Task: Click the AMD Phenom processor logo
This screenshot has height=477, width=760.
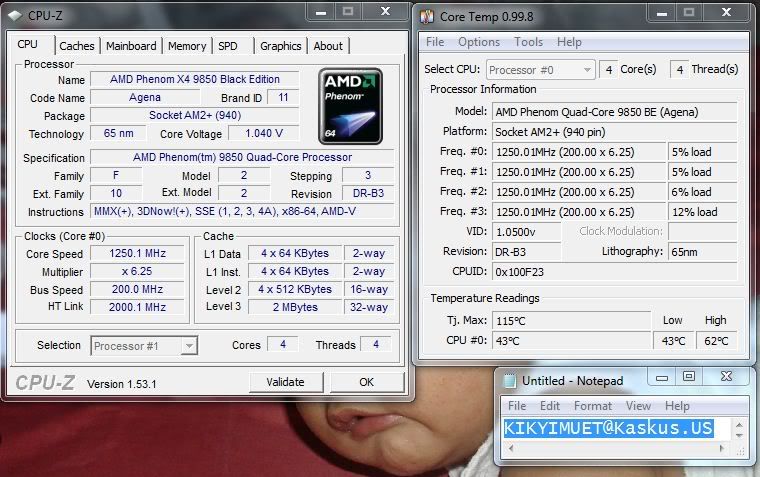Action: point(350,106)
